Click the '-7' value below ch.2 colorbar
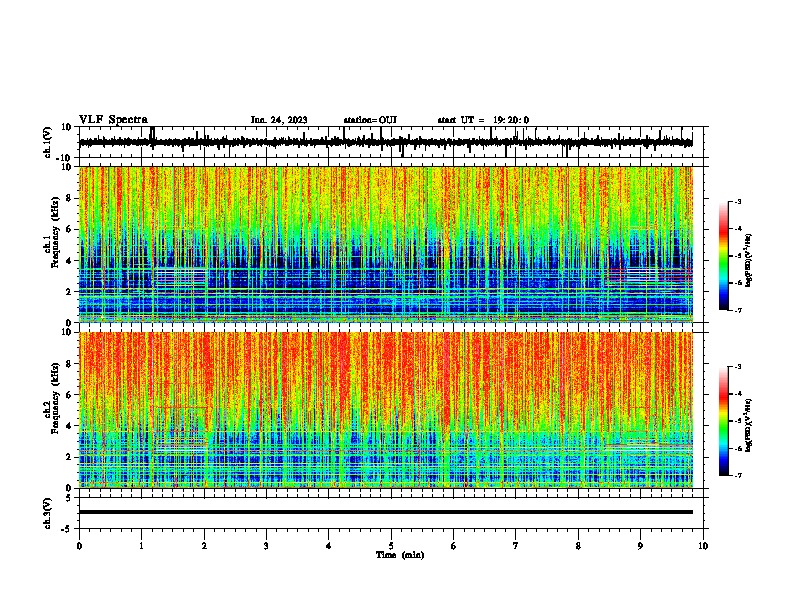The width and height of the screenshot is (792, 612). click(x=738, y=475)
